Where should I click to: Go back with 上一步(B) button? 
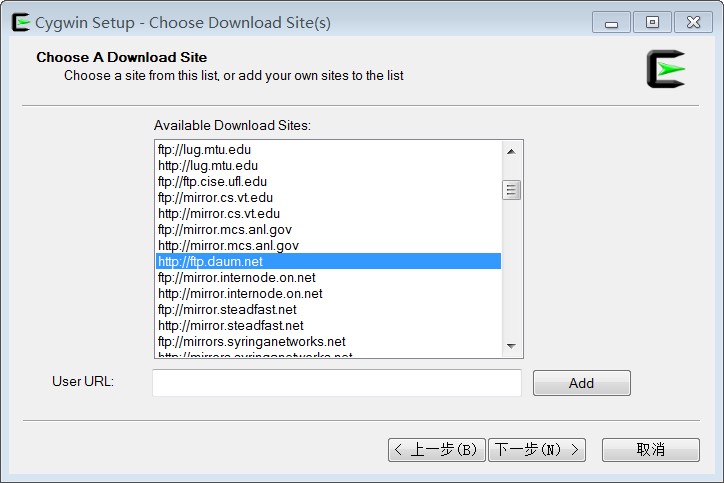pyautogui.click(x=437, y=450)
